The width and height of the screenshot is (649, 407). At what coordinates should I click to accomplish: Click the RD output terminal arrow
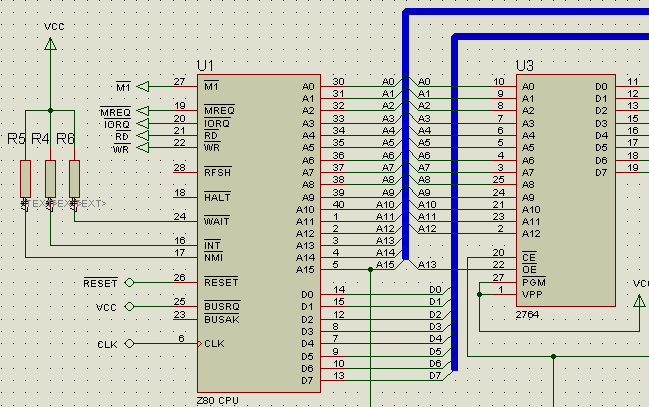[x=143, y=135]
